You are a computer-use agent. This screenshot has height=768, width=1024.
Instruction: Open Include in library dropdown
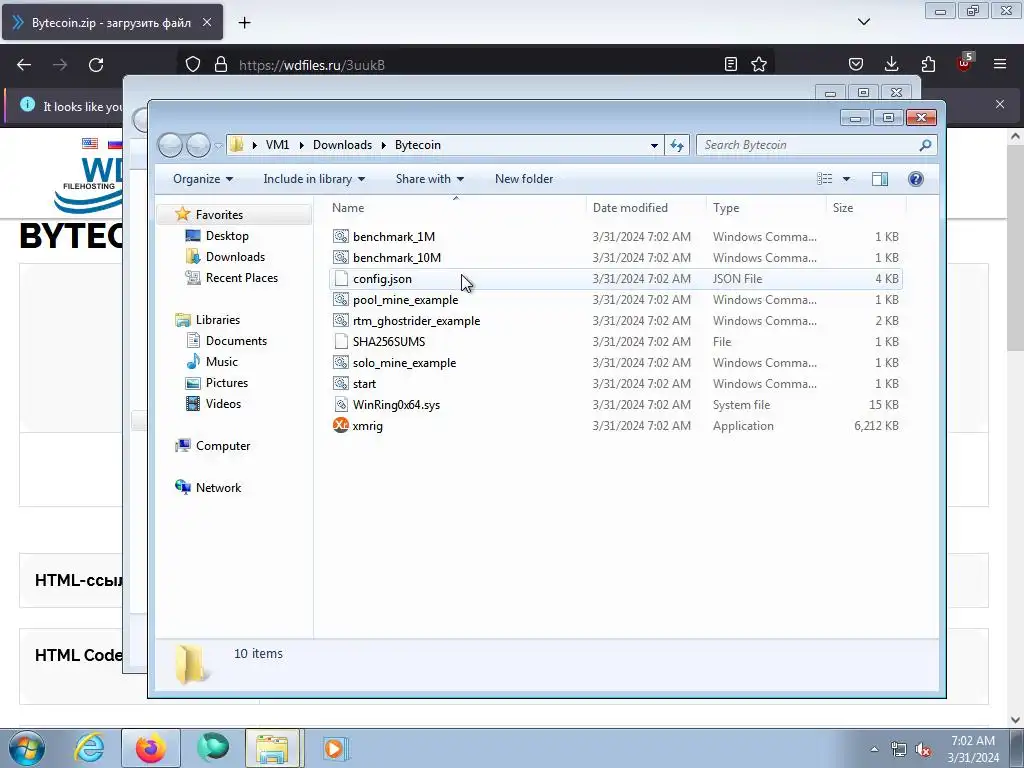(x=314, y=179)
